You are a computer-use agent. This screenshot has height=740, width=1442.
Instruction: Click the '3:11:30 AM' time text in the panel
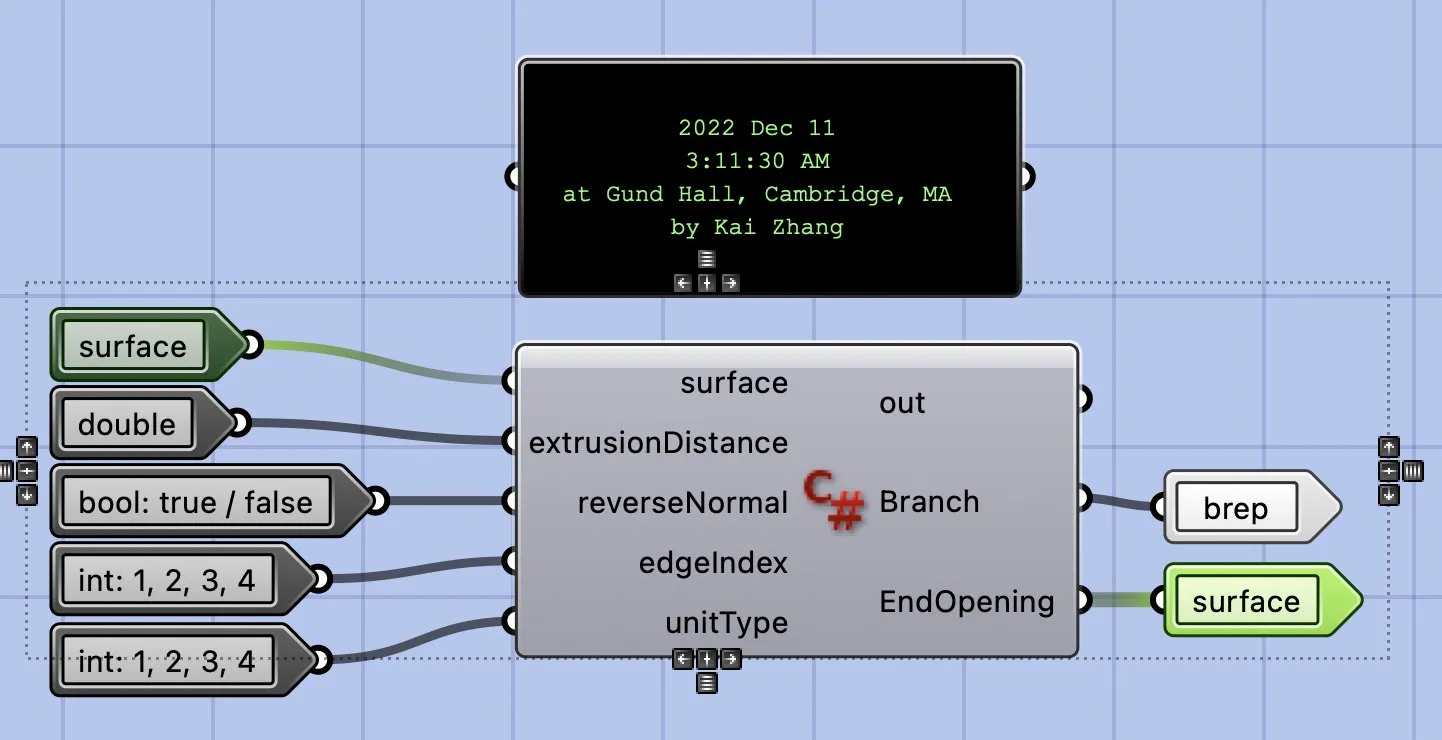coord(757,160)
